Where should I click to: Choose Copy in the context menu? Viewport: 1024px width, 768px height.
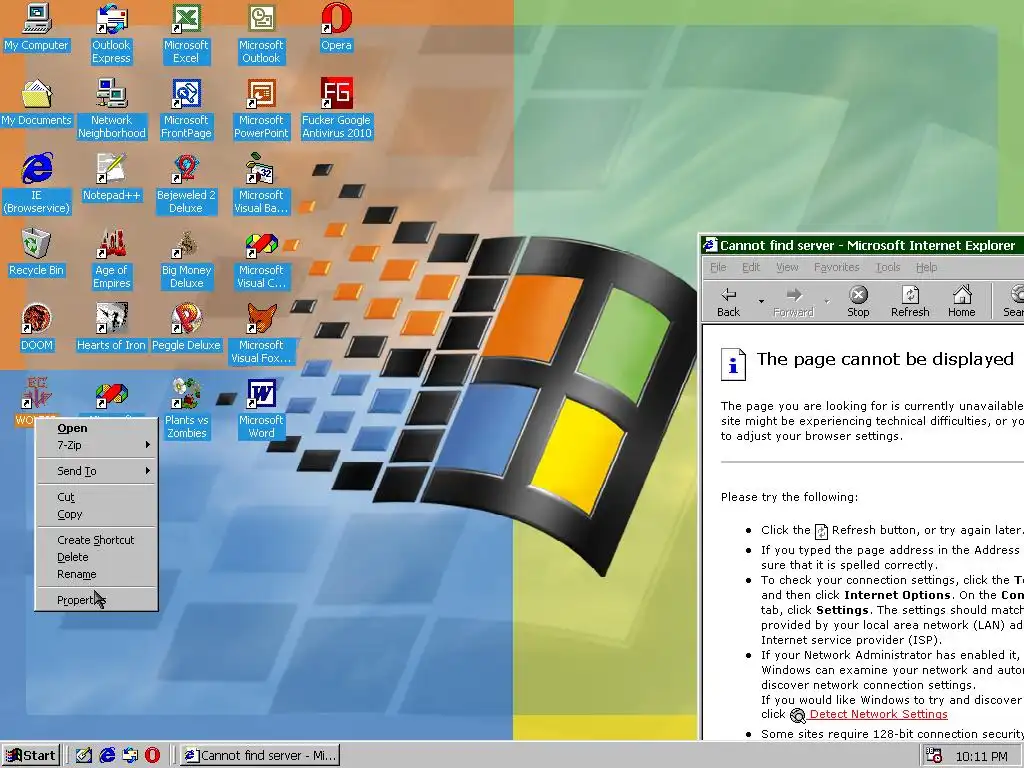(96, 514)
